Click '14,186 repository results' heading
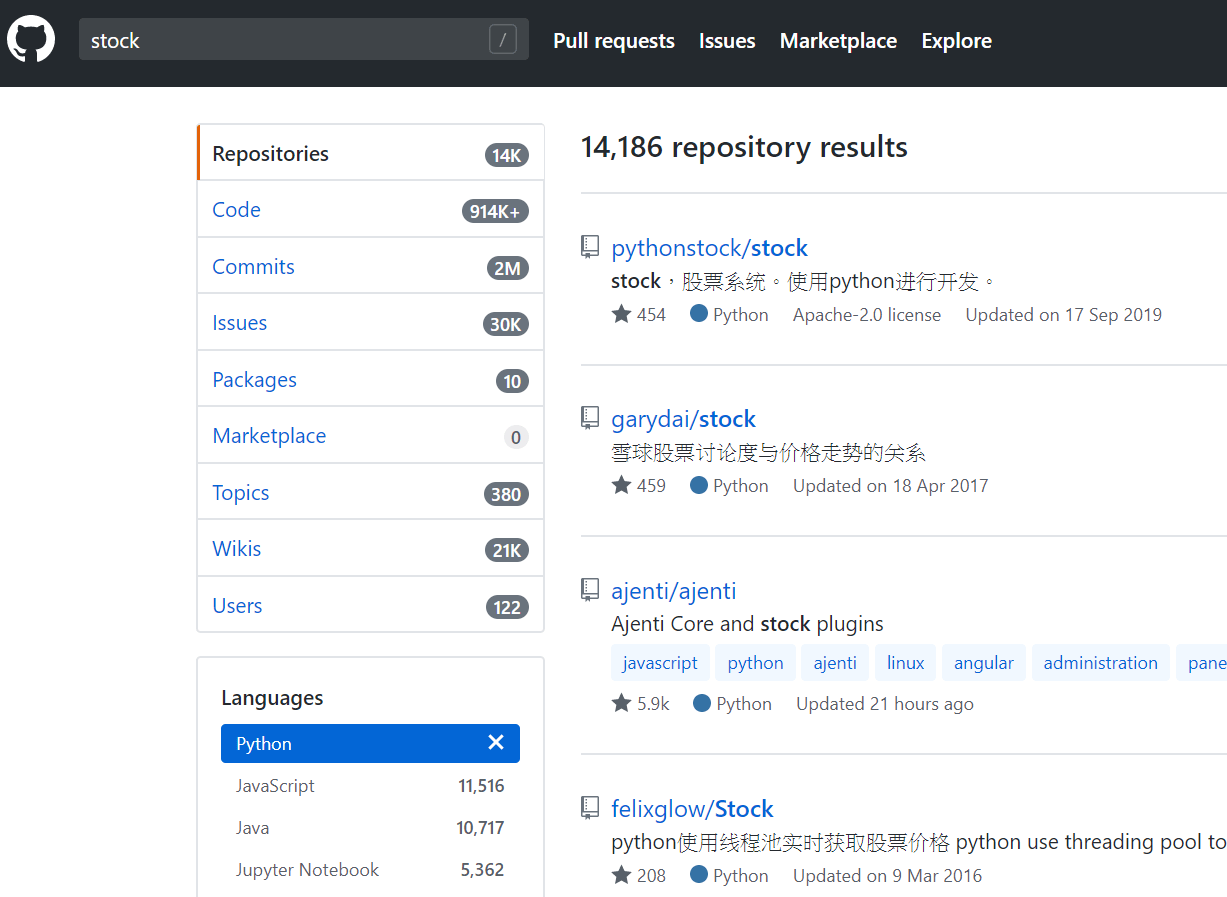1227x897 pixels. pos(744,147)
